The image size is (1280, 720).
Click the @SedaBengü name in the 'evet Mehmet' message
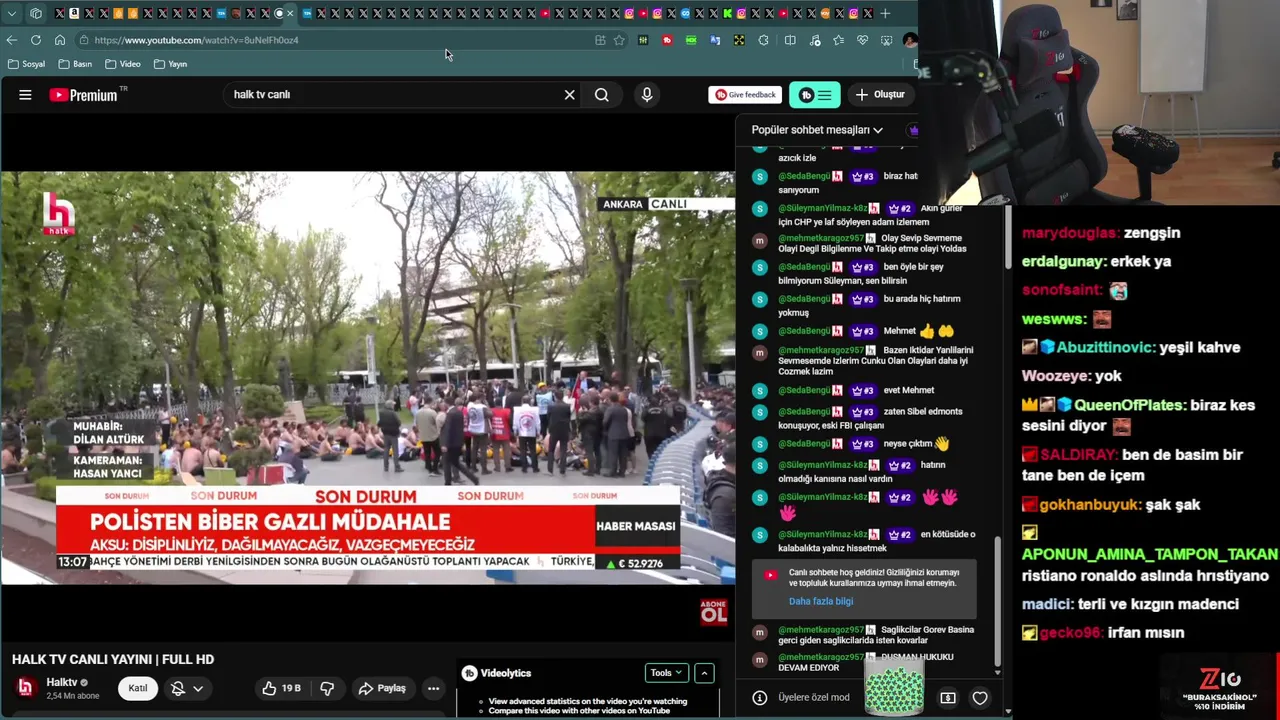pyautogui.click(x=804, y=390)
